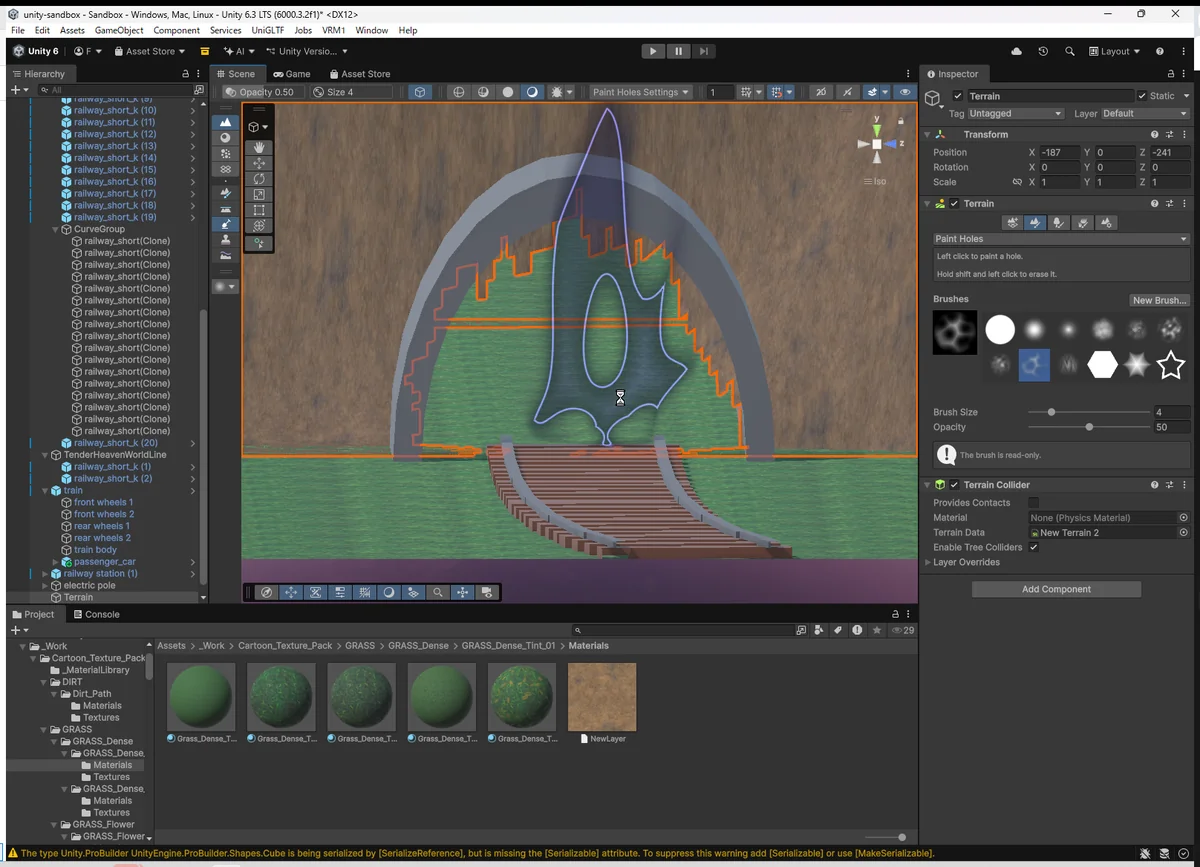Click the Paint Trees terrain button
Viewport: 1200px width, 867px height.
(x=1059, y=223)
